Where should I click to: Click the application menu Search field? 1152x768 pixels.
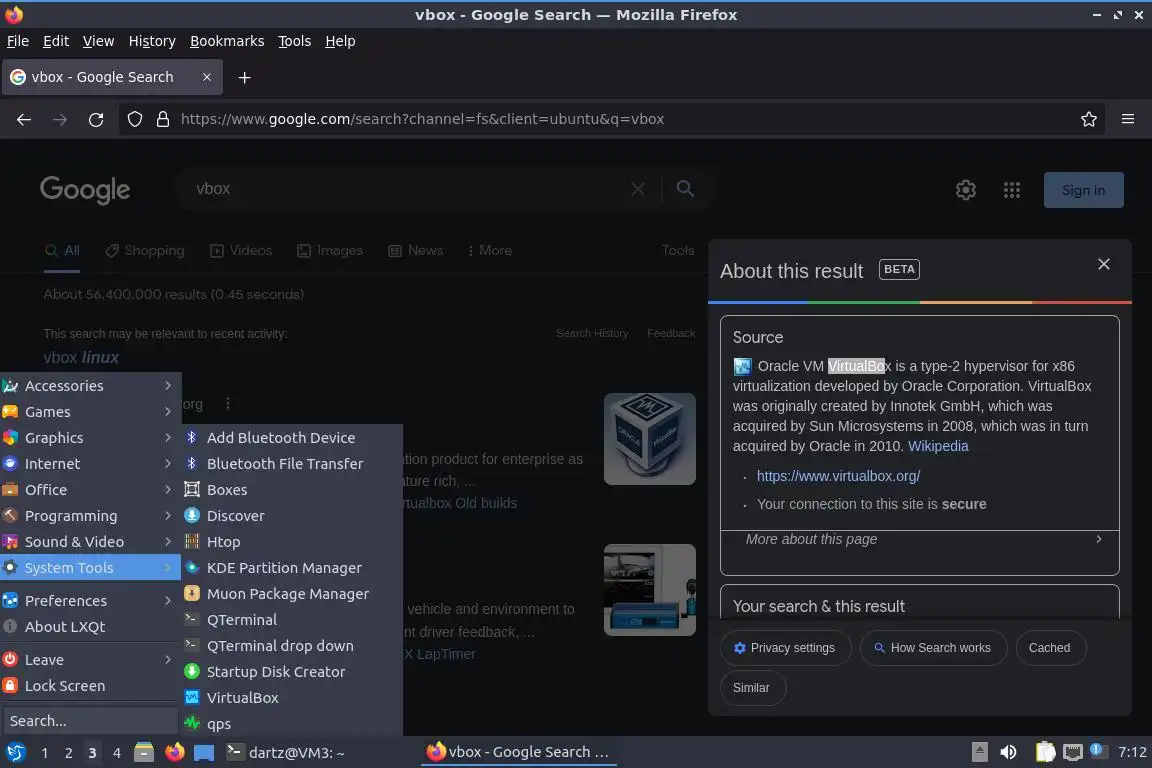90,721
